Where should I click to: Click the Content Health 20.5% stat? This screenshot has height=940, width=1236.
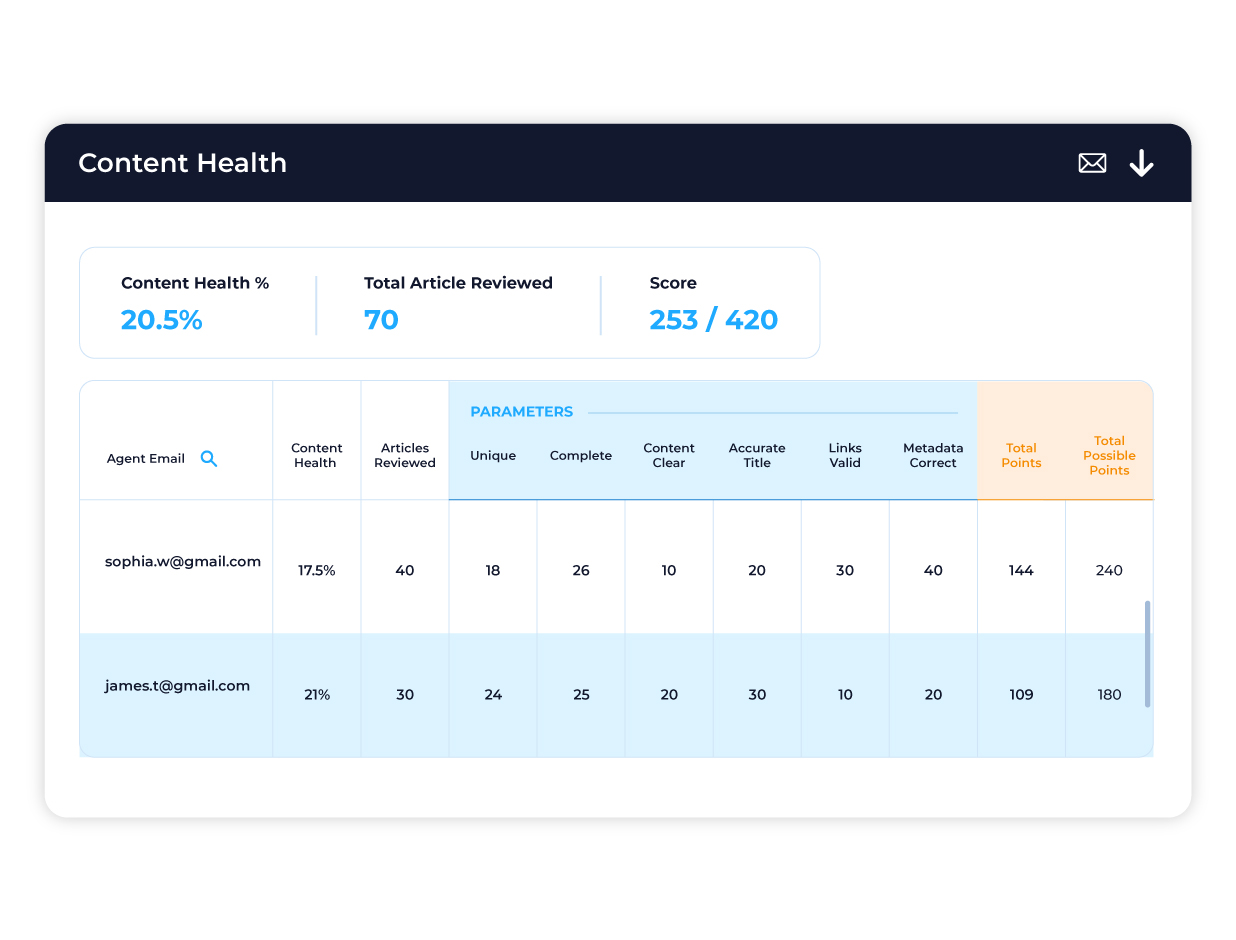click(x=162, y=320)
